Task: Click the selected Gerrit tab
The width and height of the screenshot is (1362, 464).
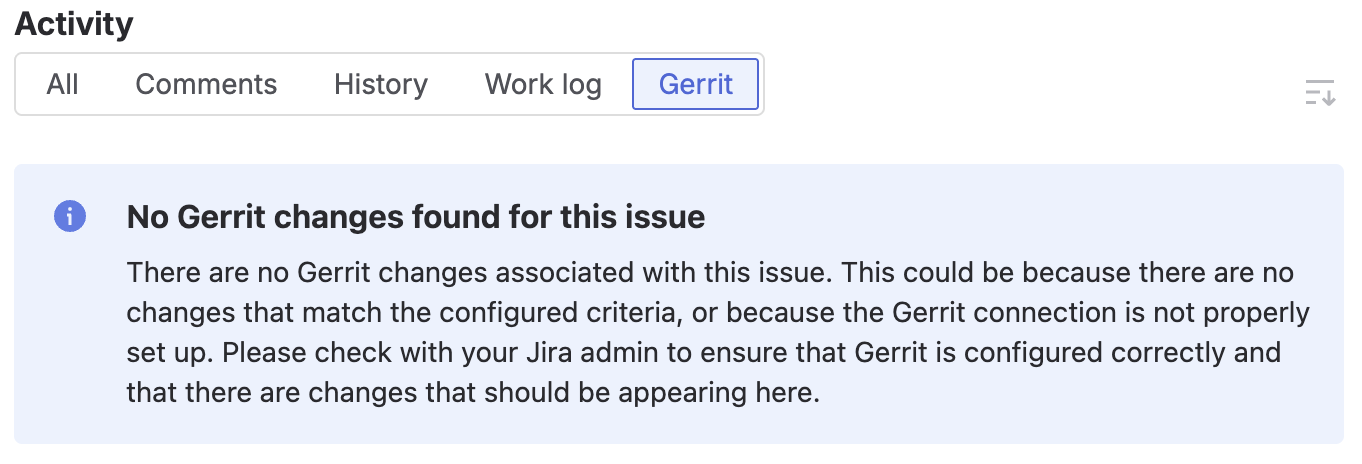Action: pyautogui.click(x=696, y=85)
